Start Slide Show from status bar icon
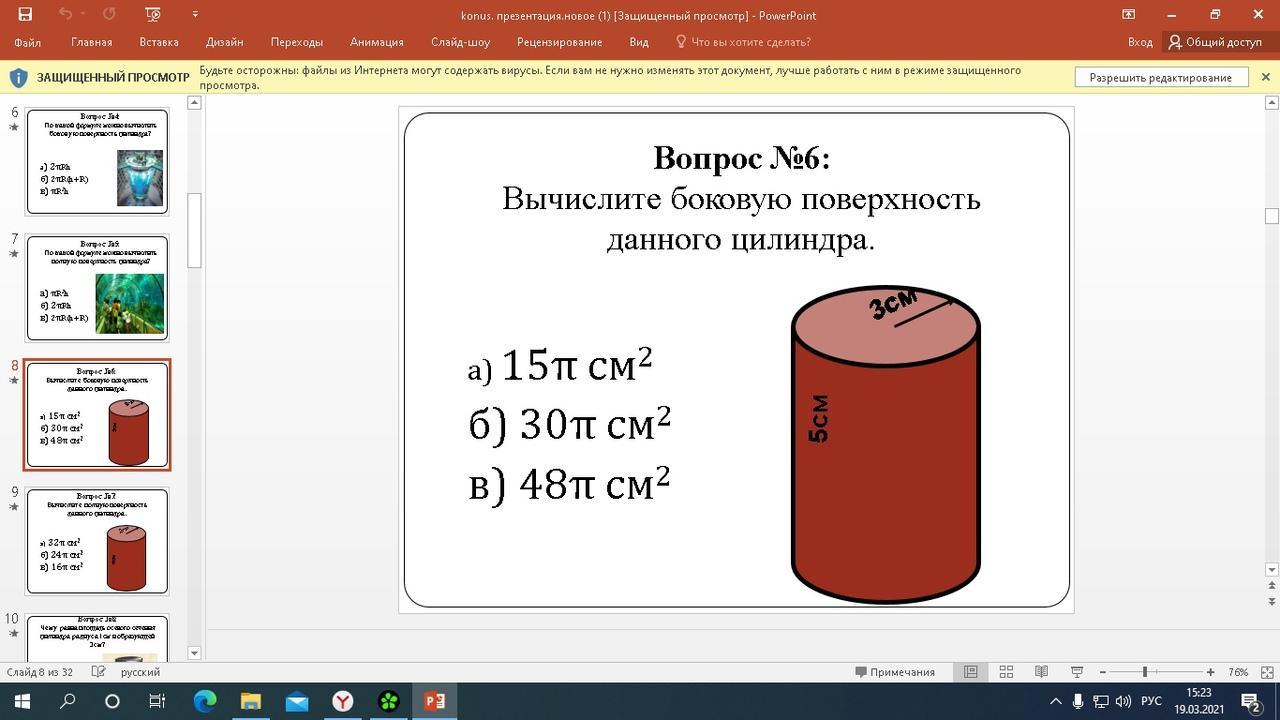 (x=1077, y=672)
